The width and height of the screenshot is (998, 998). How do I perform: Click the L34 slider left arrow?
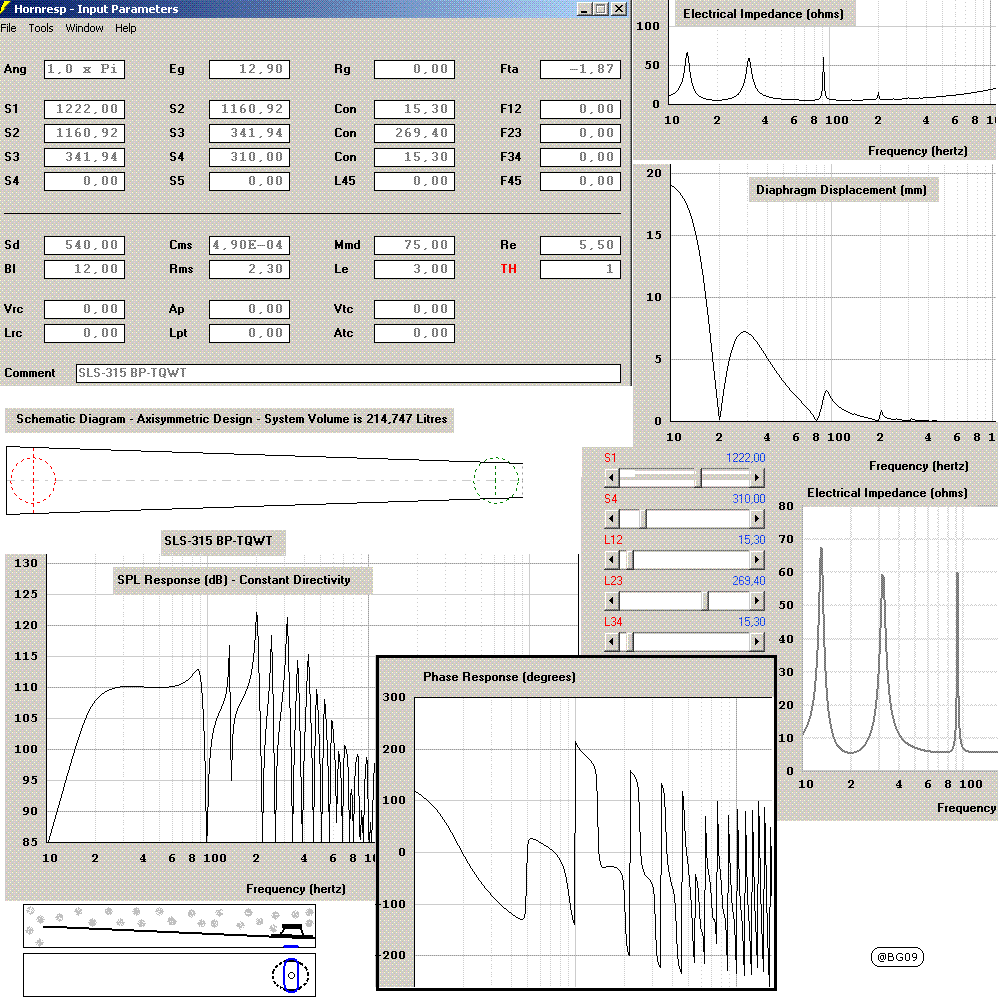point(611,642)
